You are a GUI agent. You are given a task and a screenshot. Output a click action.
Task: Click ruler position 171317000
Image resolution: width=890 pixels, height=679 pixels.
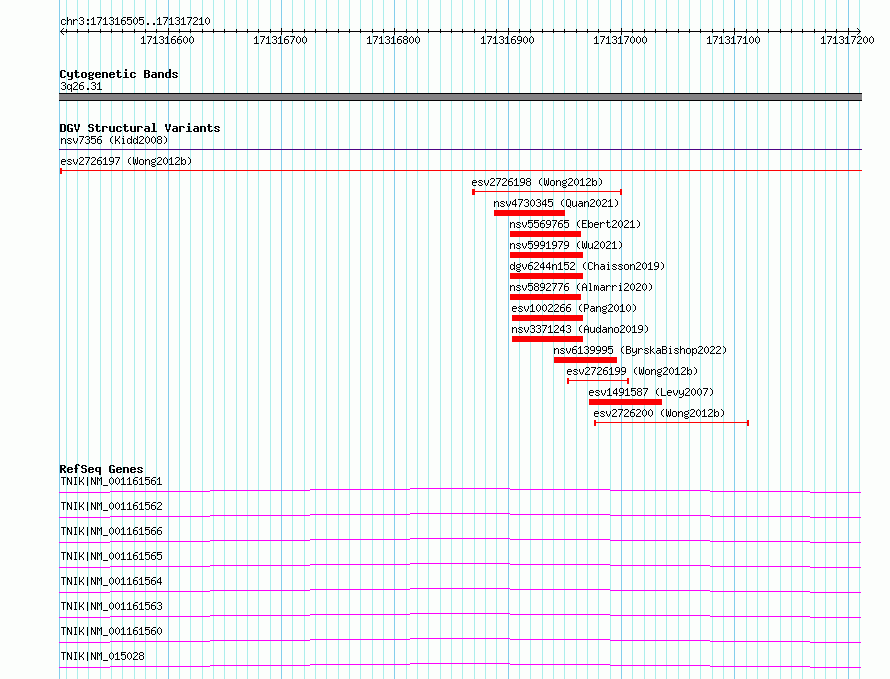coord(620,40)
